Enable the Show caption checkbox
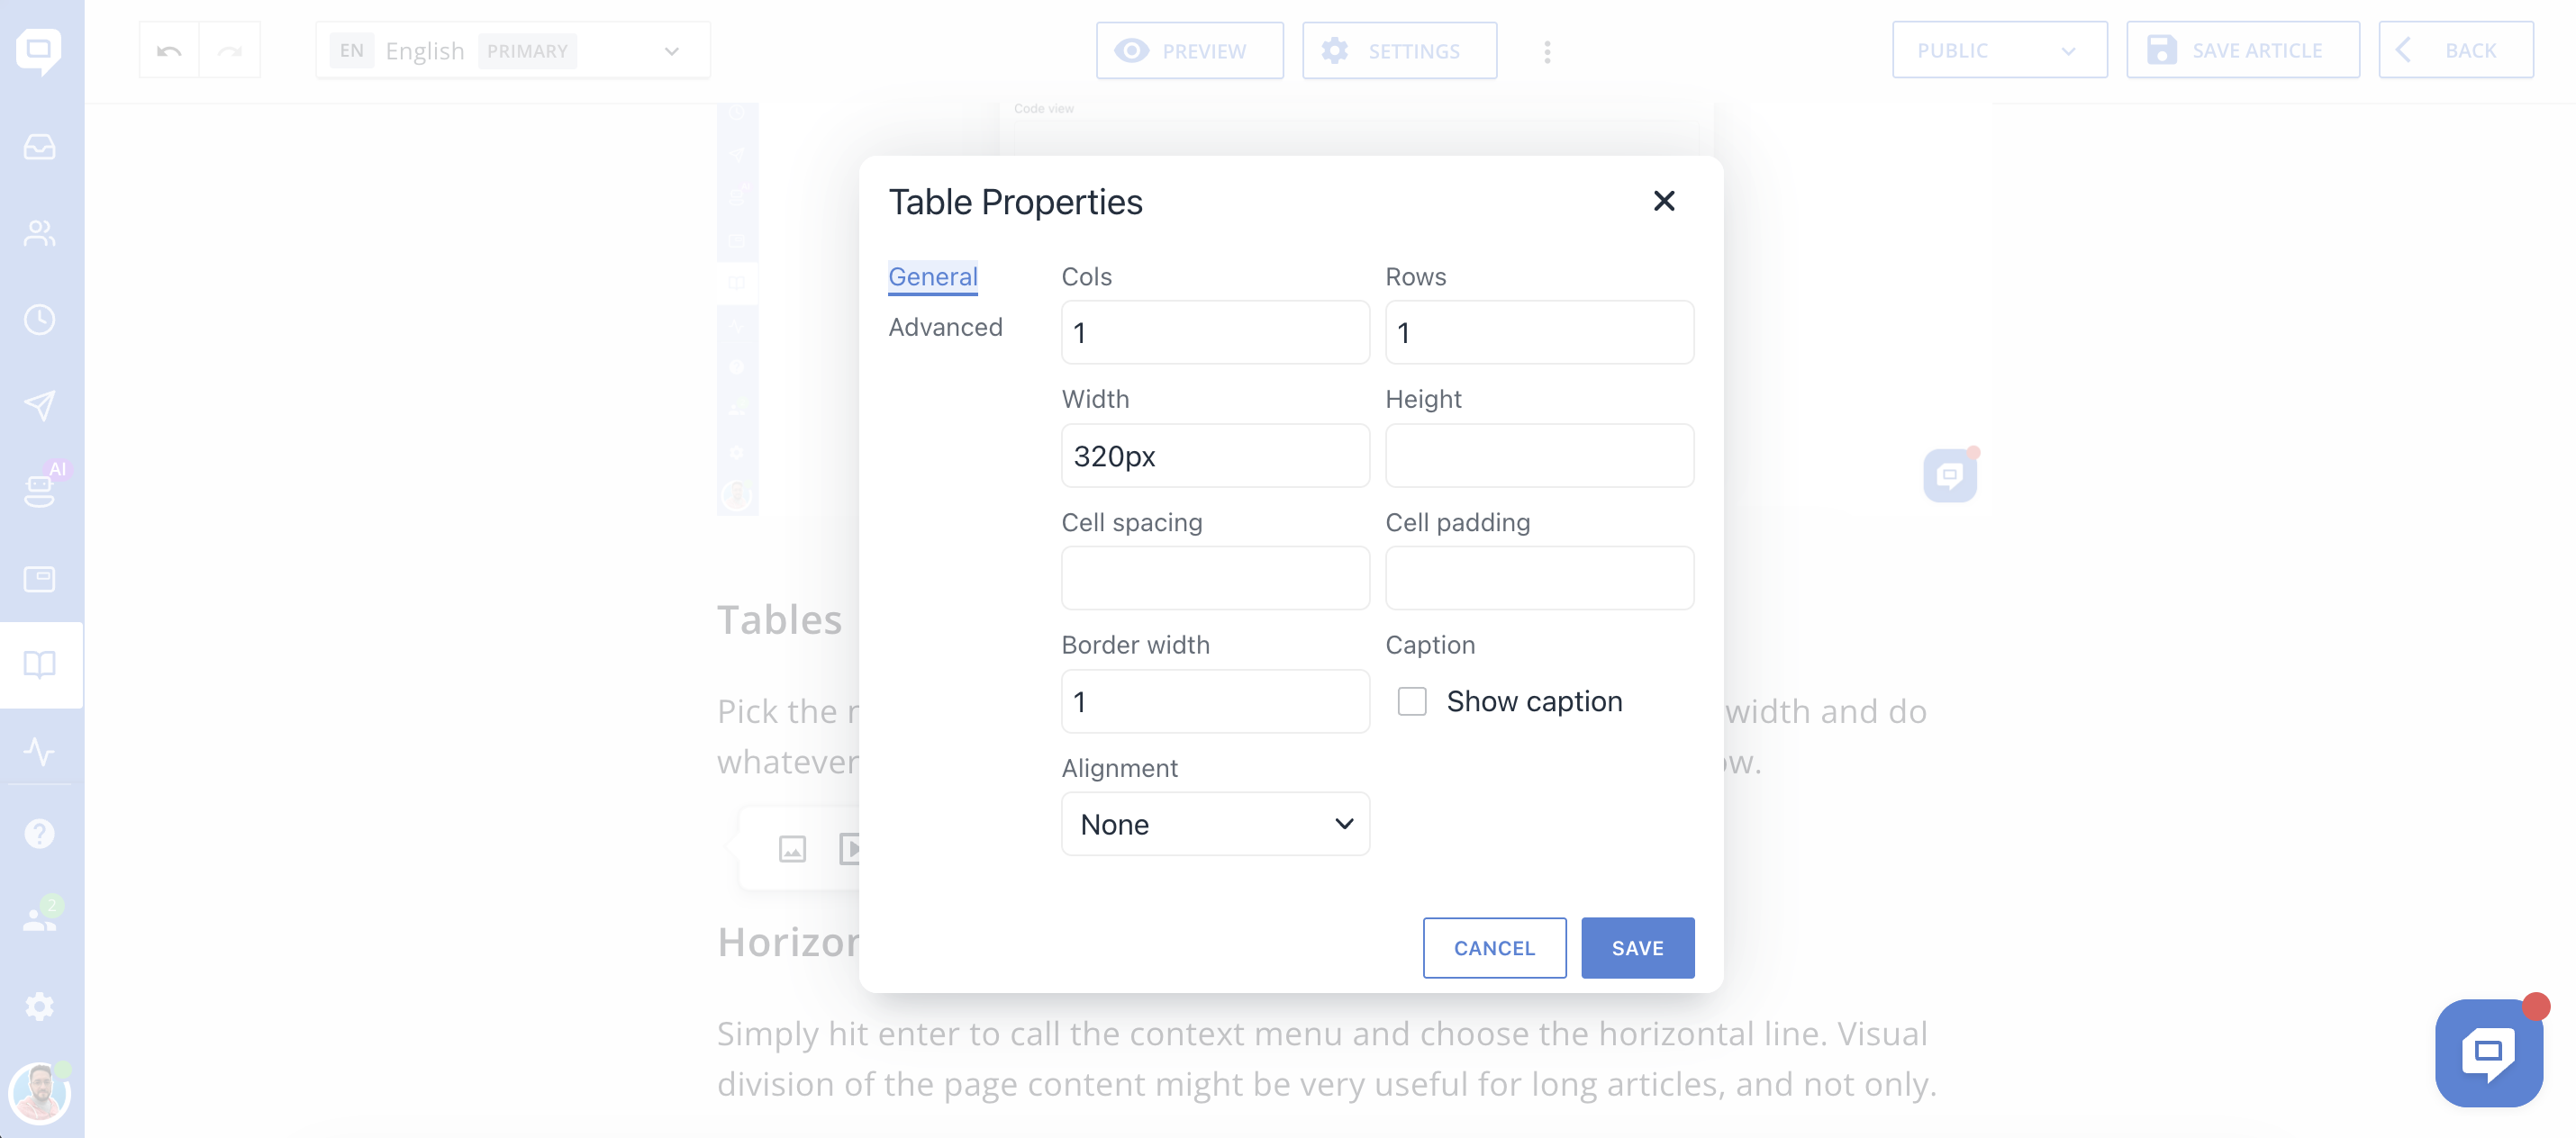Image resolution: width=2576 pixels, height=1138 pixels. click(x=1412, y=702)
